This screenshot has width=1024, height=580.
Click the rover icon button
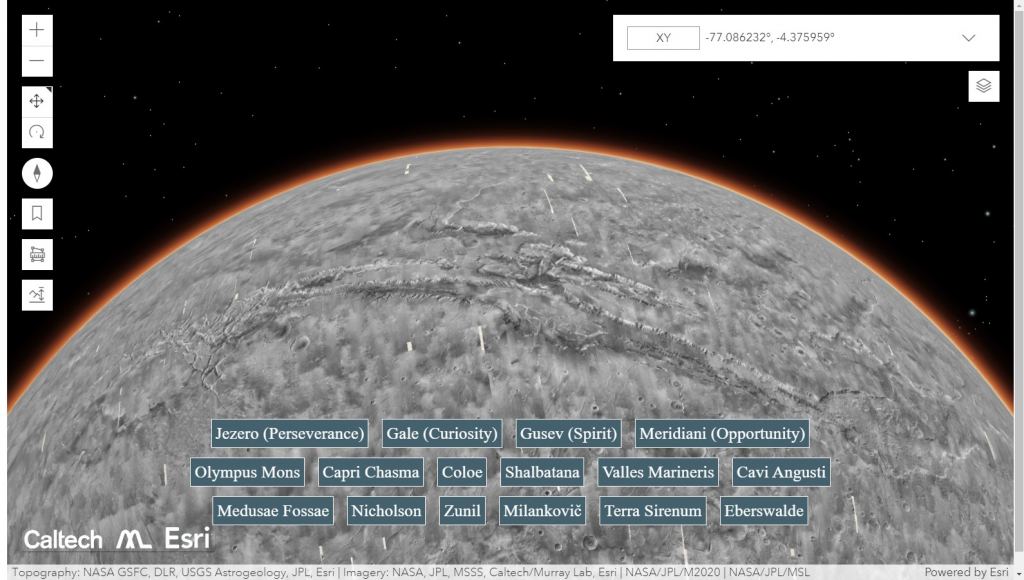(37, 254)
